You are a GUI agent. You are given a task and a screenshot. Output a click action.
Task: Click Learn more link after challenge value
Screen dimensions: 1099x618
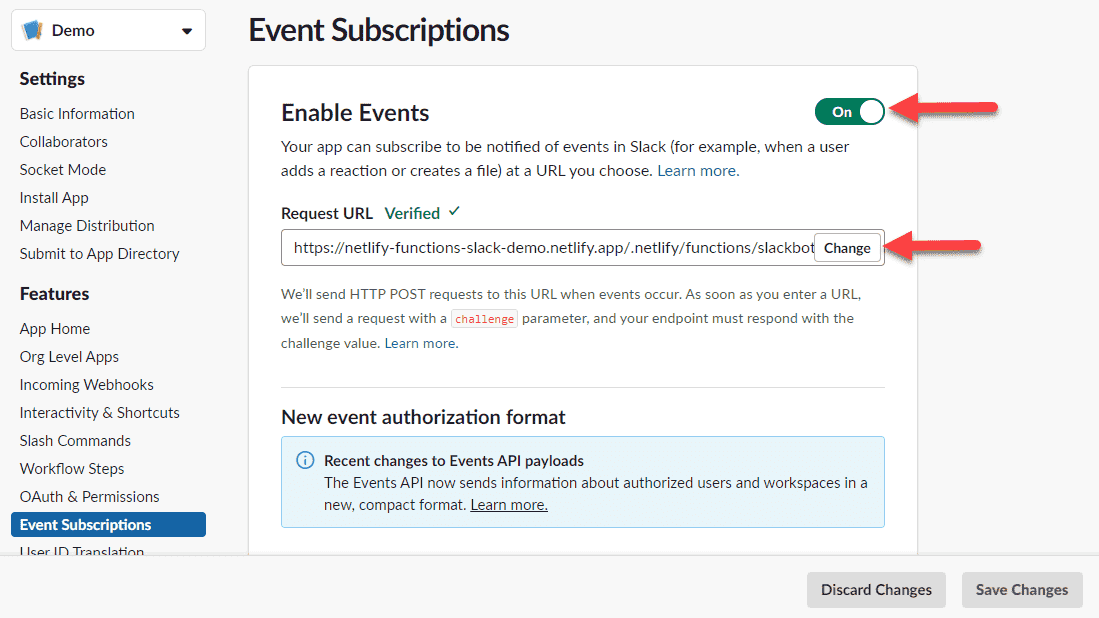pos(421,343)
